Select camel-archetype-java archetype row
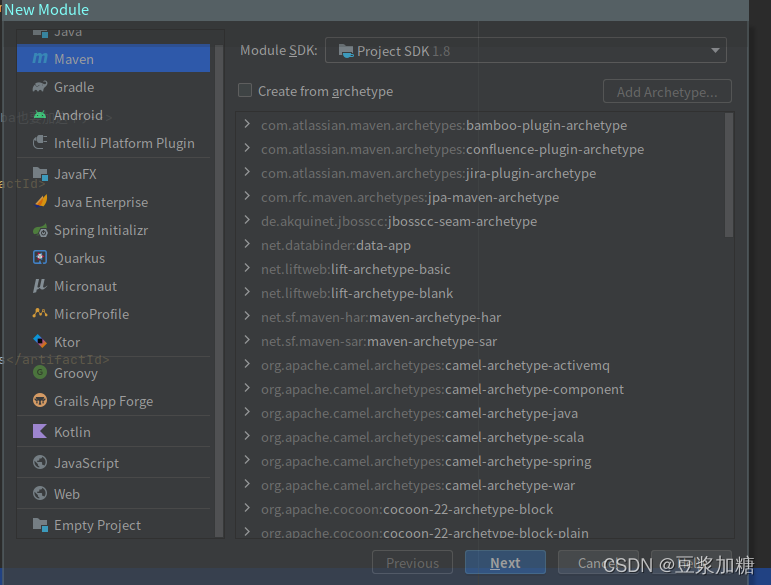The image size is (771, 585). click(479, 413)
